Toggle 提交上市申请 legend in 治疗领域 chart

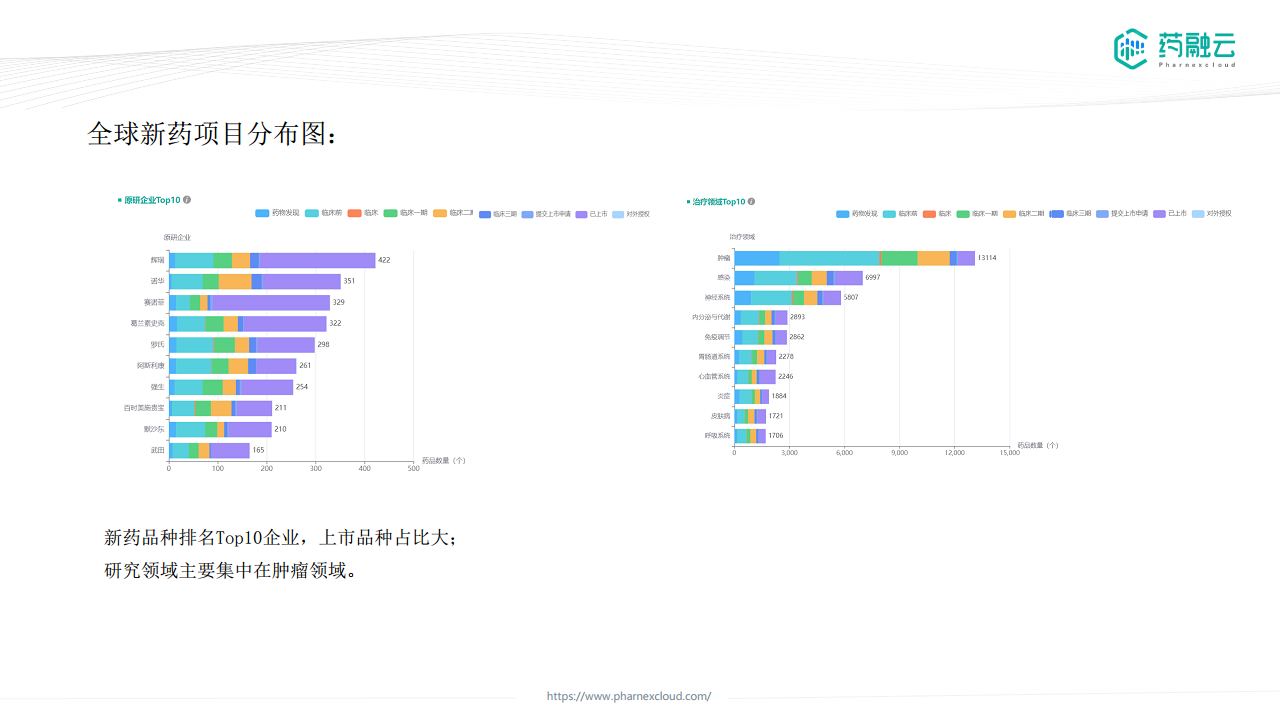(x=1123, y=214)
